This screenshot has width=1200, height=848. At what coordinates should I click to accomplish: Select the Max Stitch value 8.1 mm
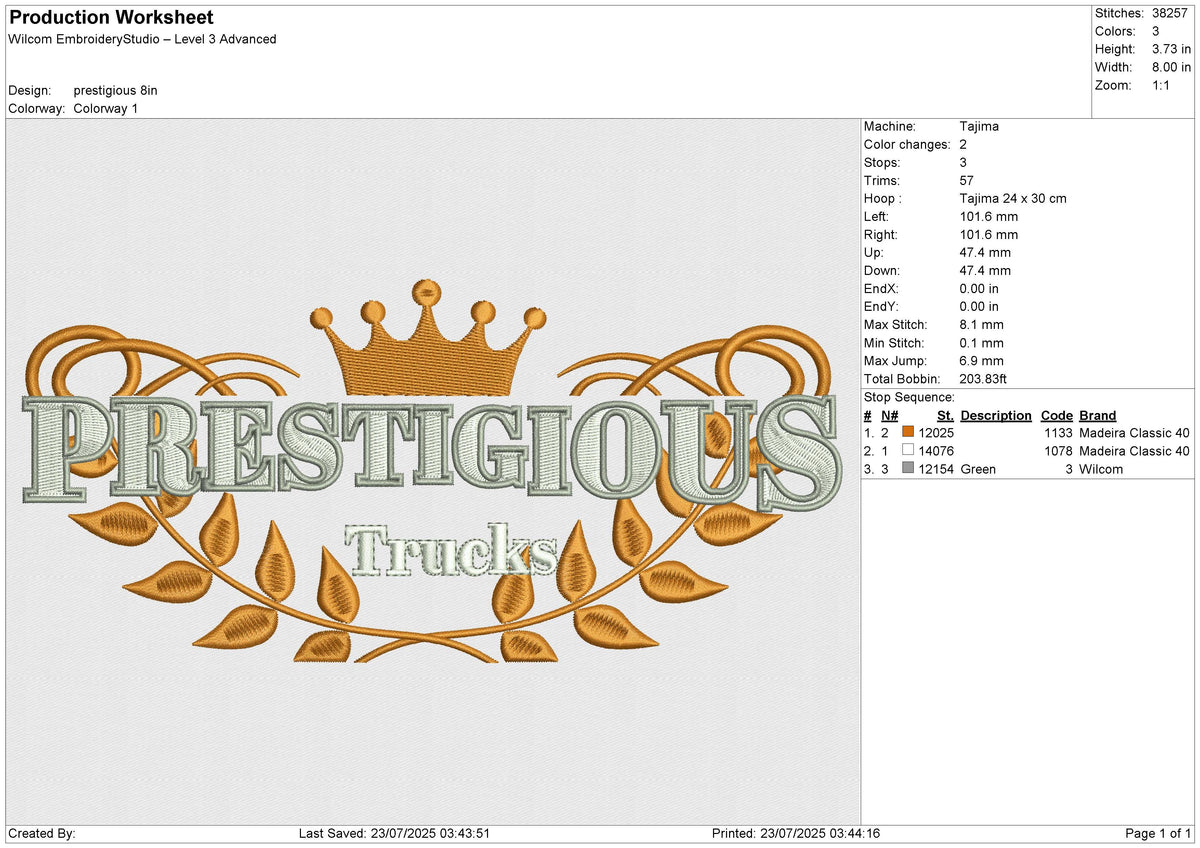[x=981, y=324]
